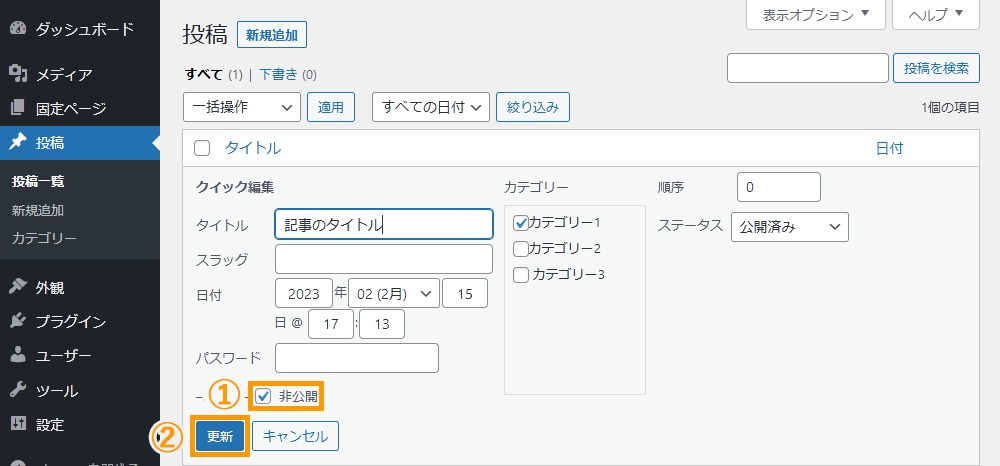Click the キャンセル button
Image resolution: width=1000 pixels, height=466 pixels.
pyautogui.click(x=295, y=437)
